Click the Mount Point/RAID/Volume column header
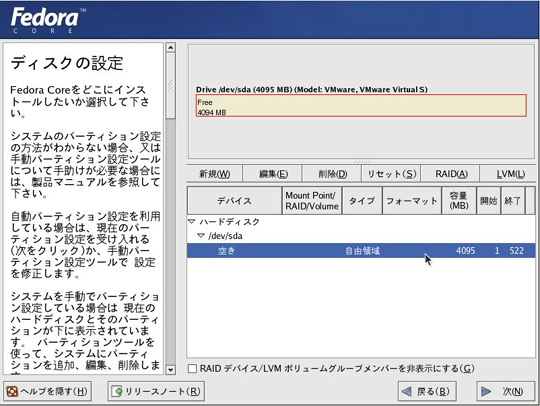 coord(312,201)
